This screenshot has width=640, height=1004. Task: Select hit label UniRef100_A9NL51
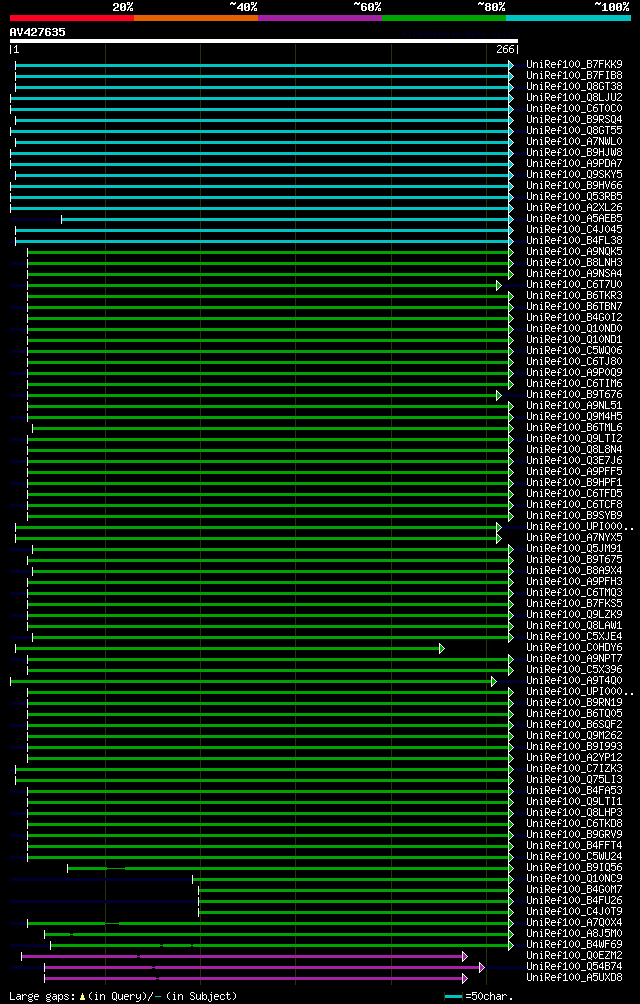point(574,405)
